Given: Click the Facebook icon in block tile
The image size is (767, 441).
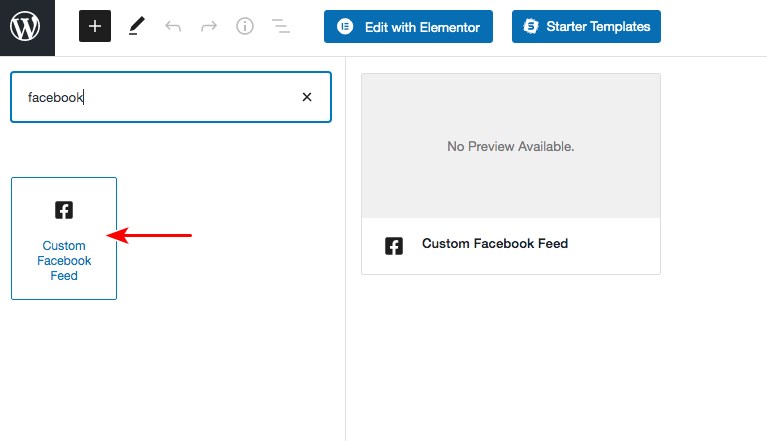Looking at the screenshot, I should [64, 210].
